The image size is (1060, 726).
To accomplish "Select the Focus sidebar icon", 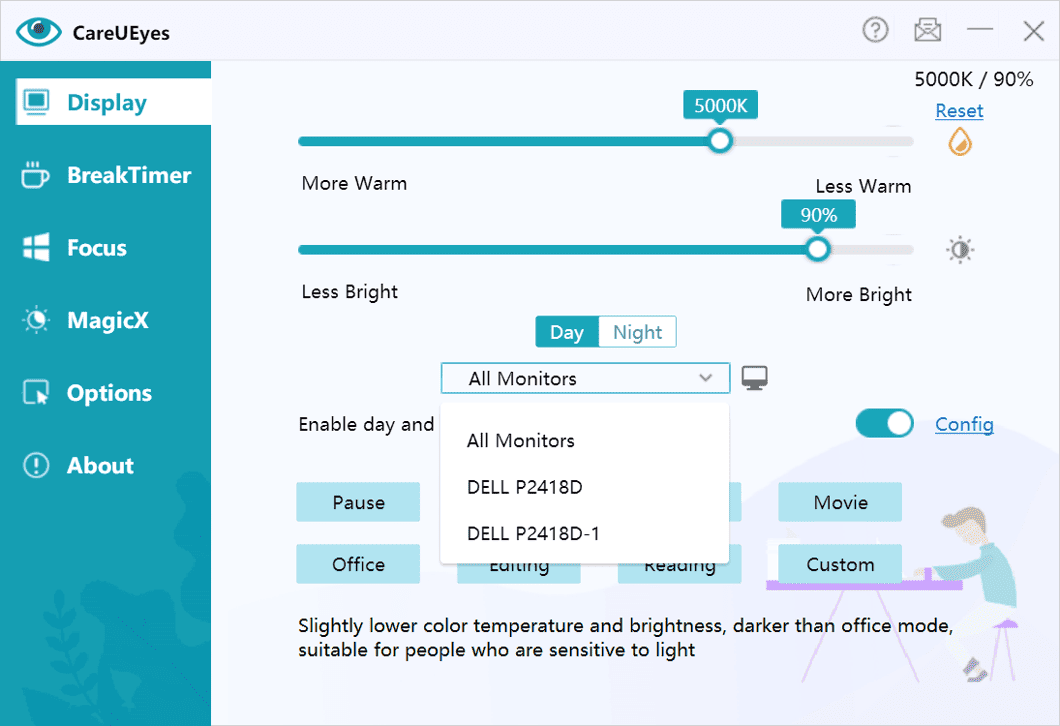I will [x=96, y=247].
